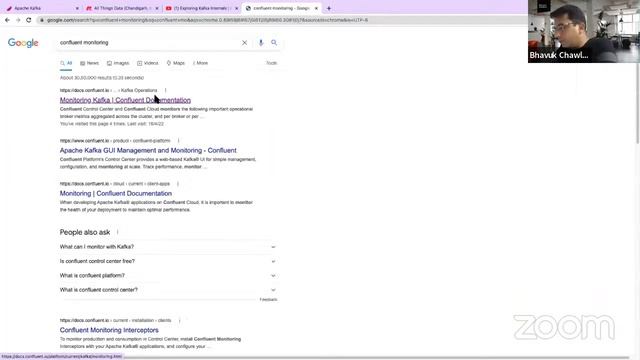Switch to Exploring Kafka Internals tab
This screenshot has width=640, height=360.
coord(201,8)
